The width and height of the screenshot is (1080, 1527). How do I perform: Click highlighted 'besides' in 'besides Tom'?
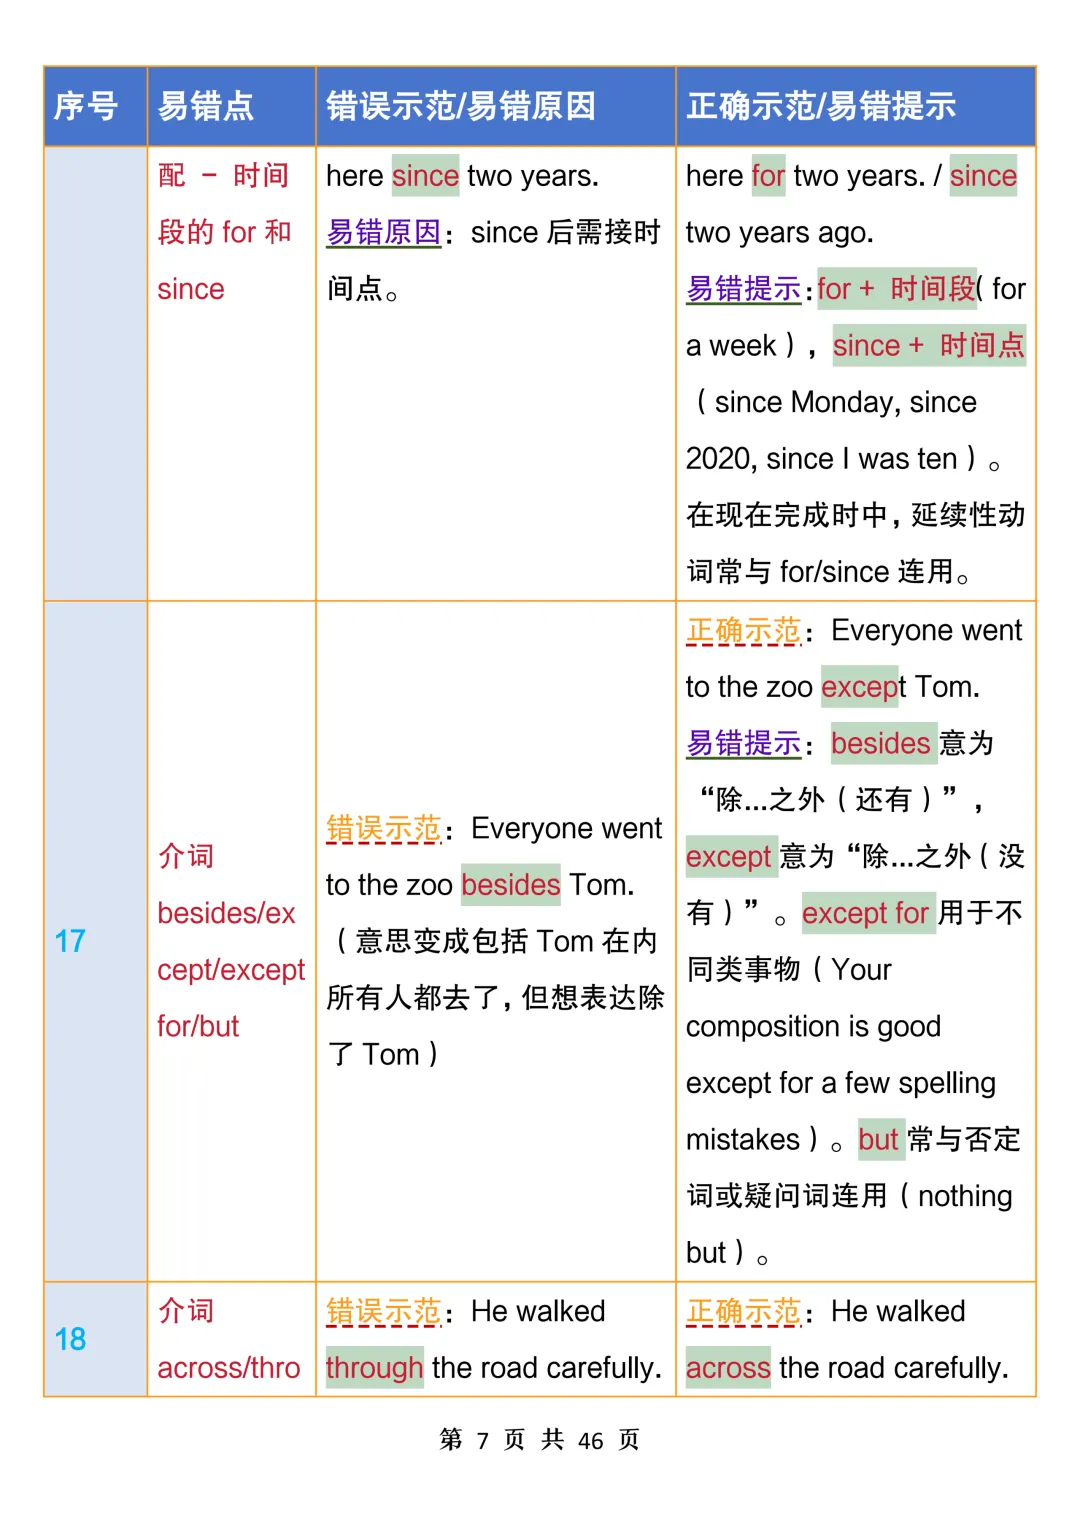[x=511, y=885]
